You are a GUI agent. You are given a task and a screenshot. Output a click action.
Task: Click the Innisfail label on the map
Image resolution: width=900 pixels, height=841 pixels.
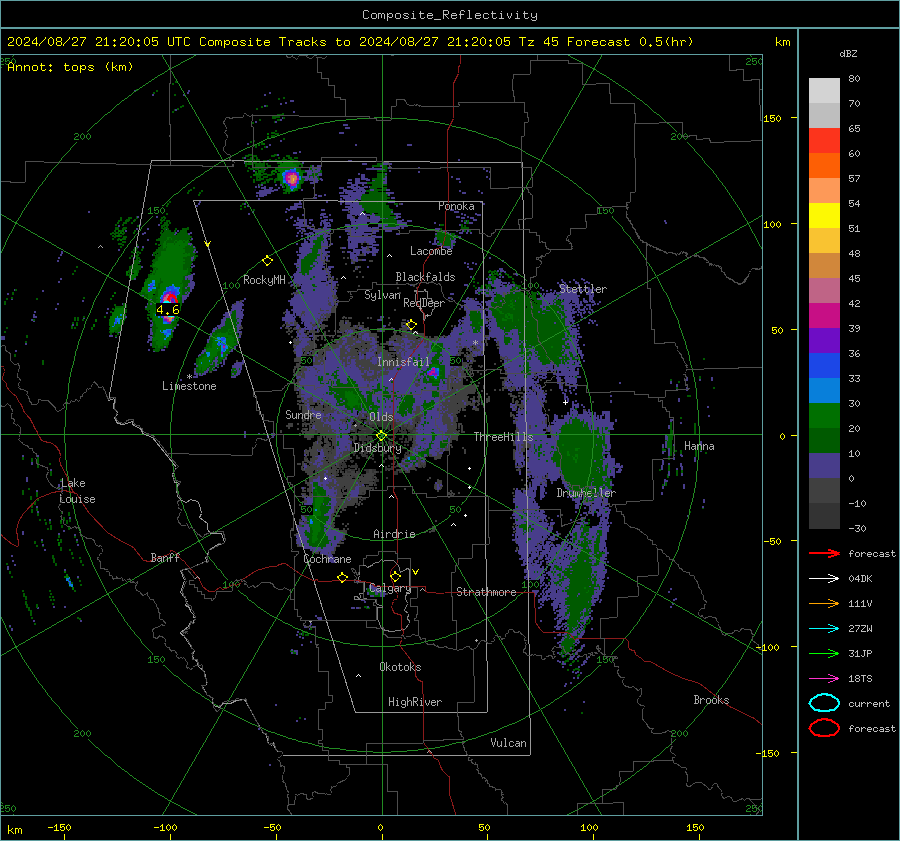(403, 362)
